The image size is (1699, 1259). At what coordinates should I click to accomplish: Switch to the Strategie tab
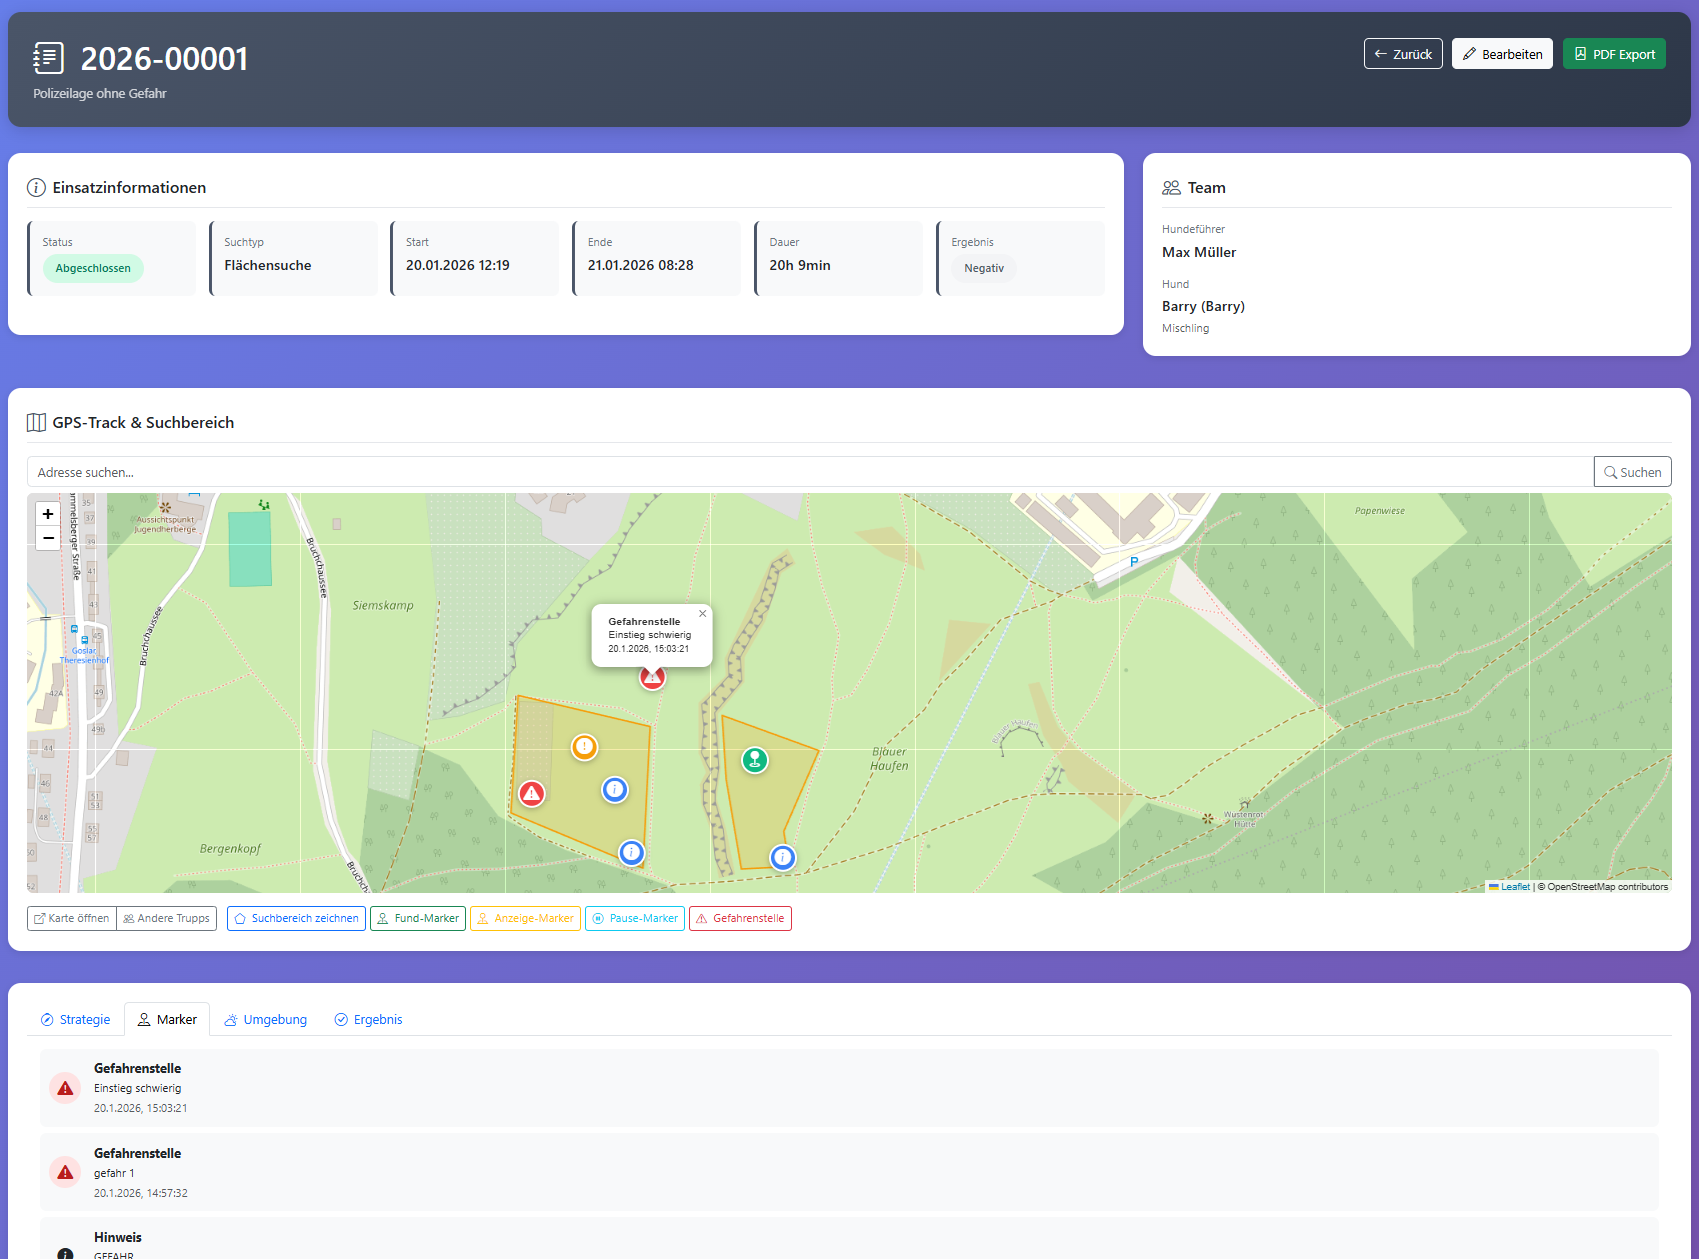[75, 1019]
